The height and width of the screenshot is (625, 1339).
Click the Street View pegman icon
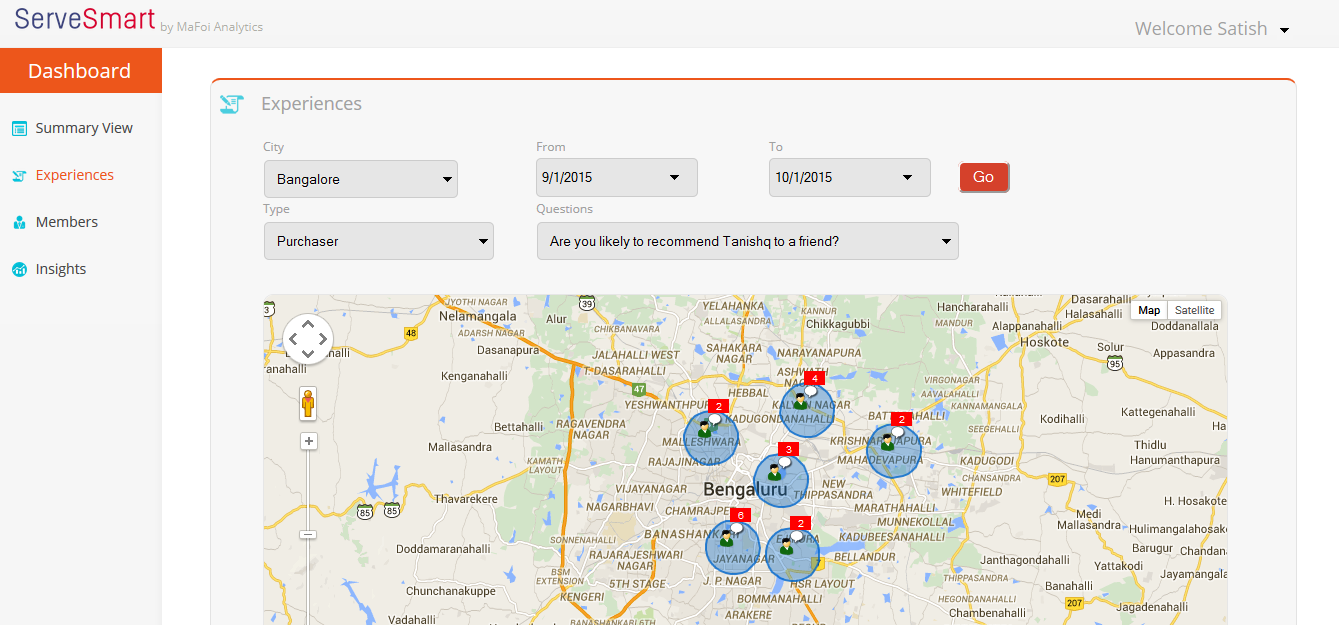[308, 403]
